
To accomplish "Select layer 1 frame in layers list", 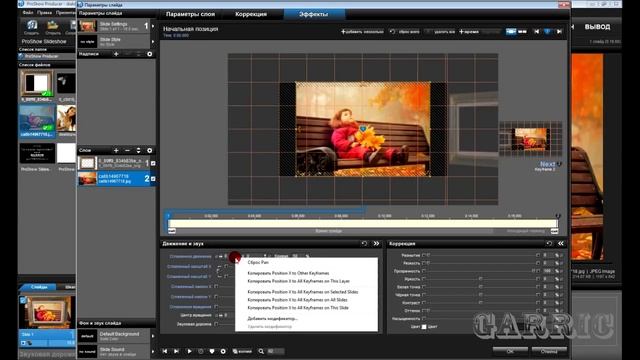I will pyautogui.click(x=116, y=163).
